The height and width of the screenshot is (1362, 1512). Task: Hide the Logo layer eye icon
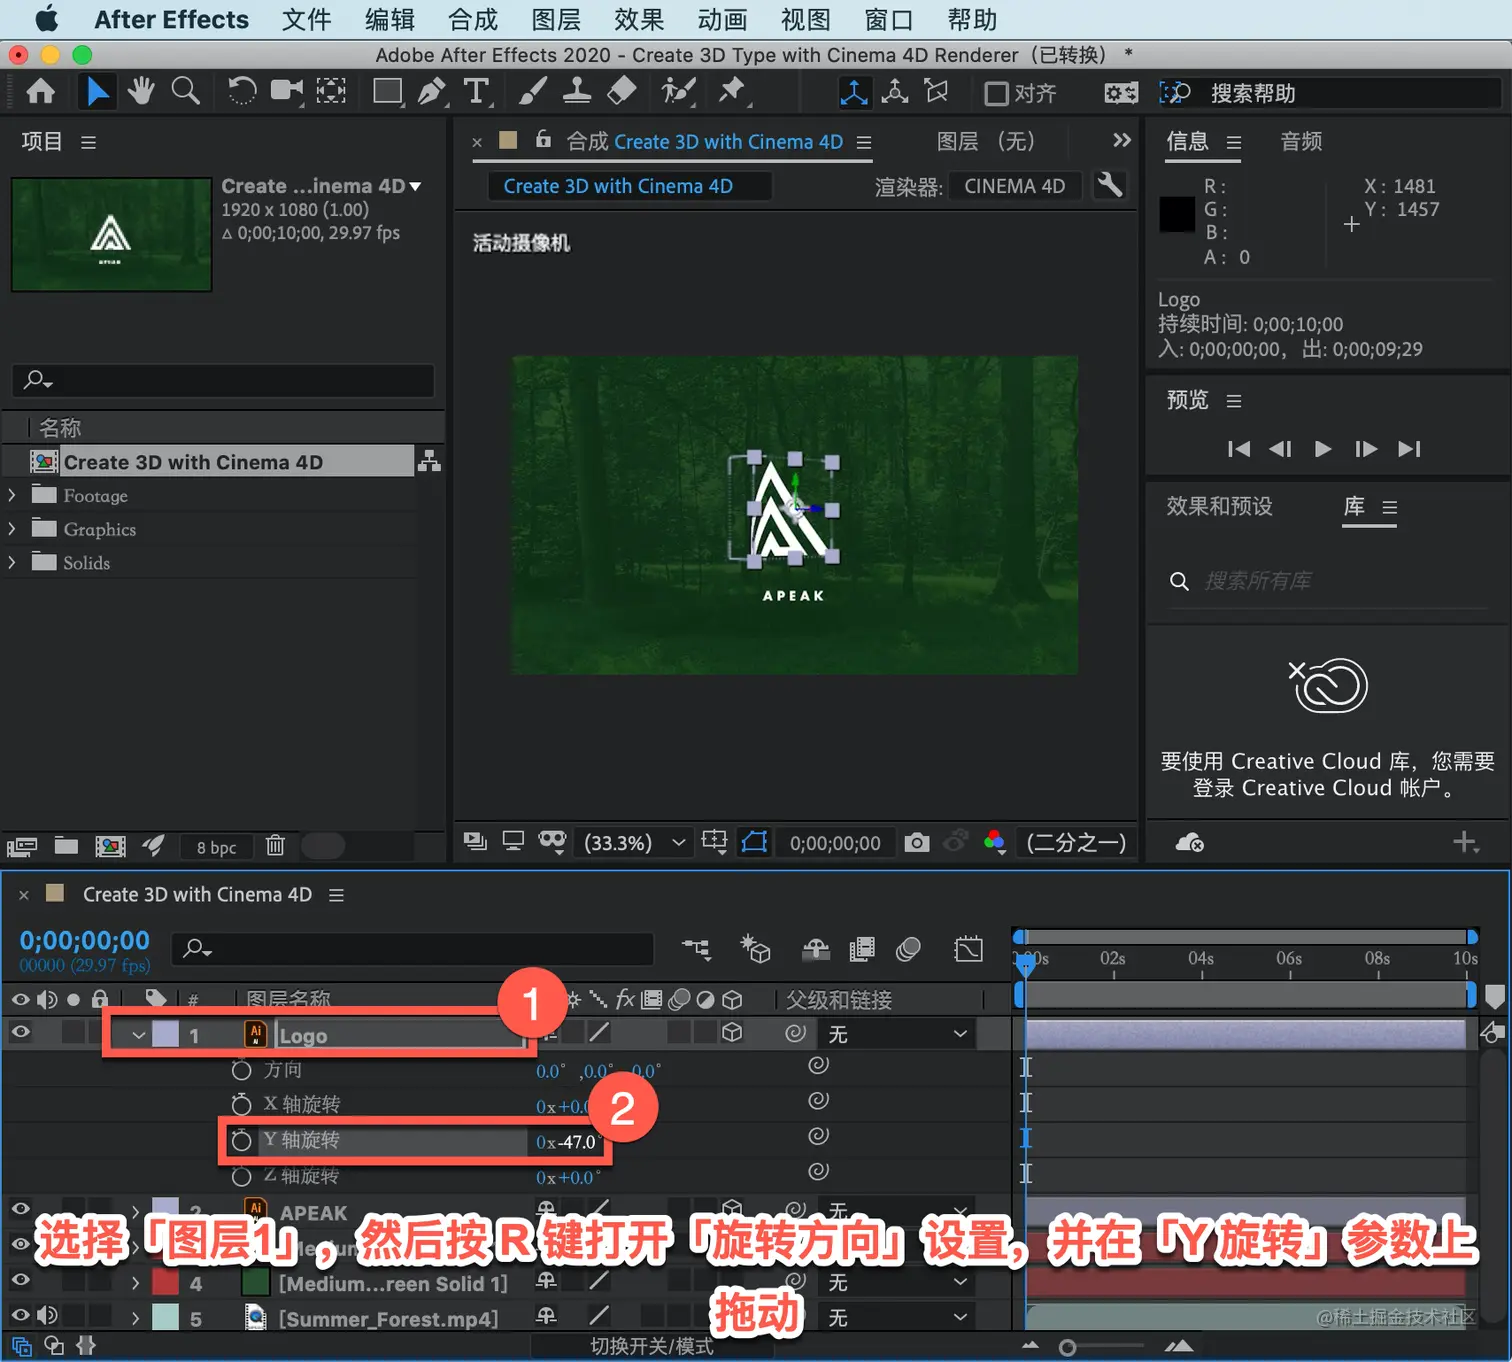tap(20, 1033)
